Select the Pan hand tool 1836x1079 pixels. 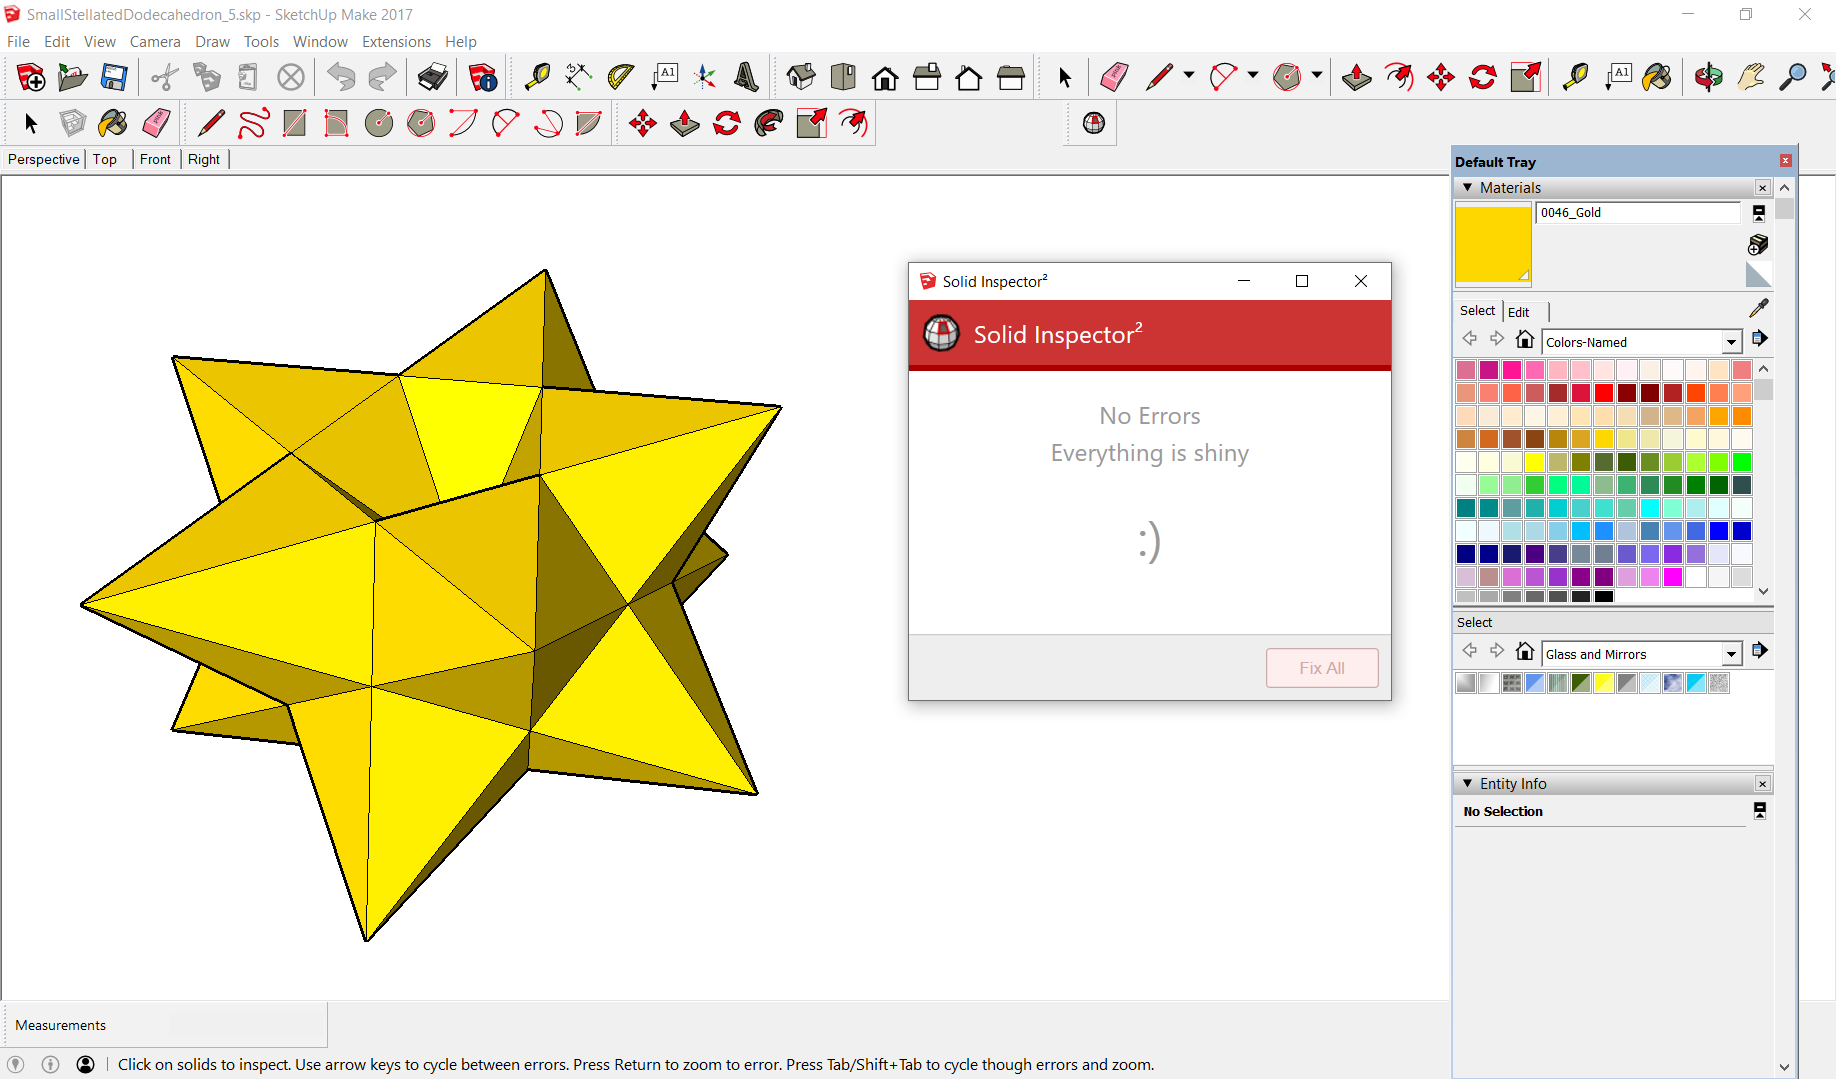[1751, 77]
